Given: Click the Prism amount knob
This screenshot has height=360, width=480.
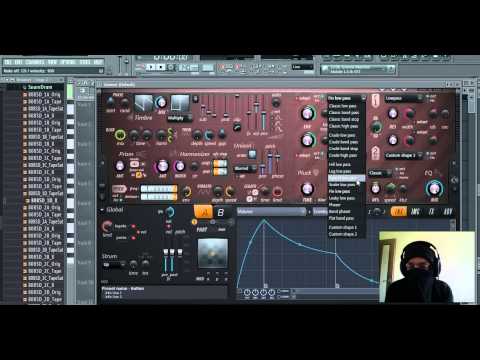Looking at the screenshot, I should pyautogui.click(x=119, y=166).
